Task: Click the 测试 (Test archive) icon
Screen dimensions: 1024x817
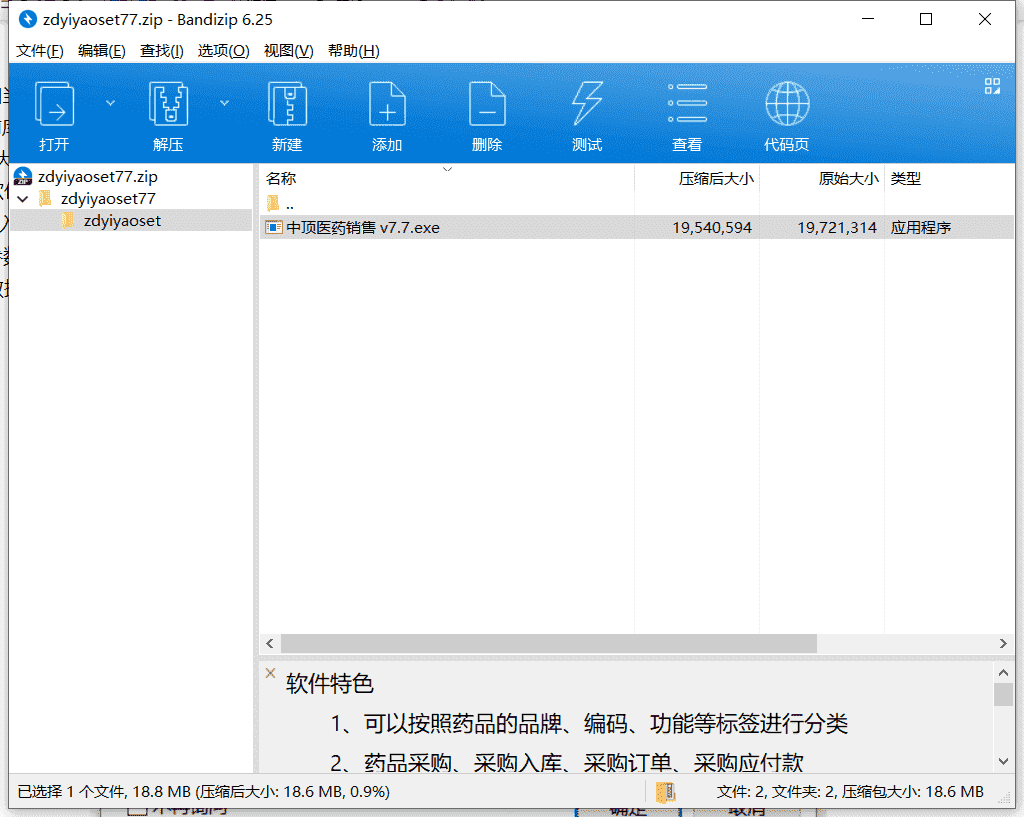Action: coord(587,104)
